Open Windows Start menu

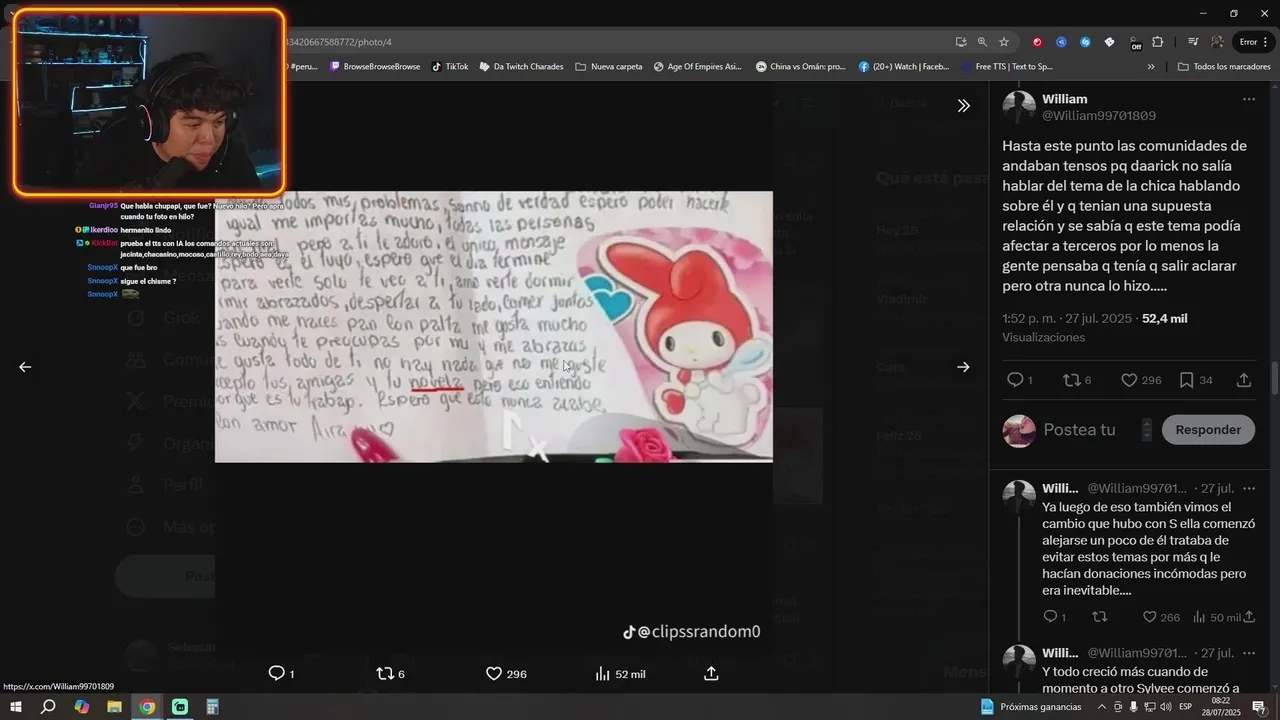click(x=16, y=707)
